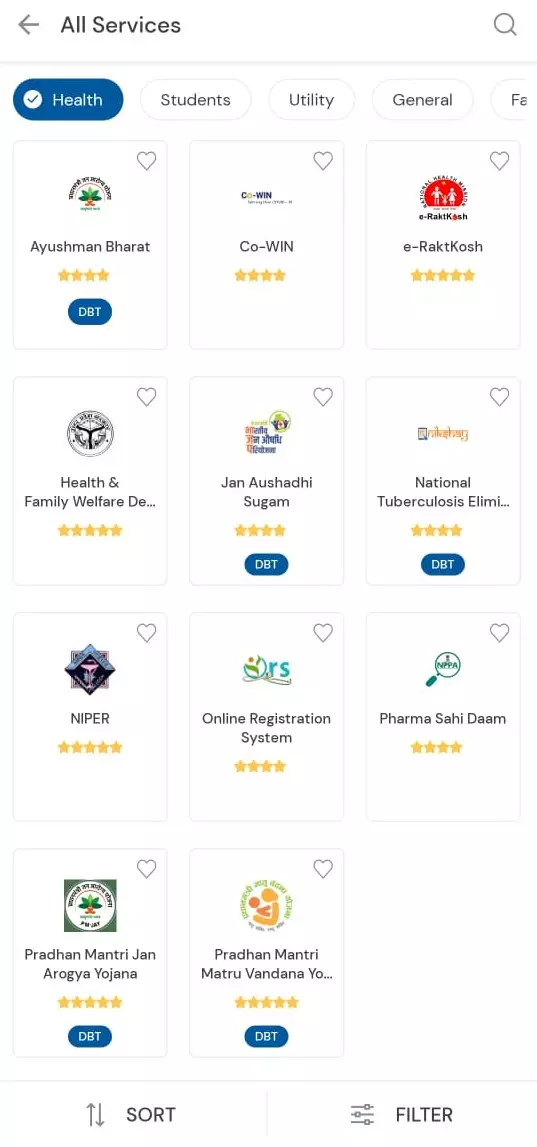
Task: Select the e-RaktKosh logo
Action: click(x=443, y=198)
